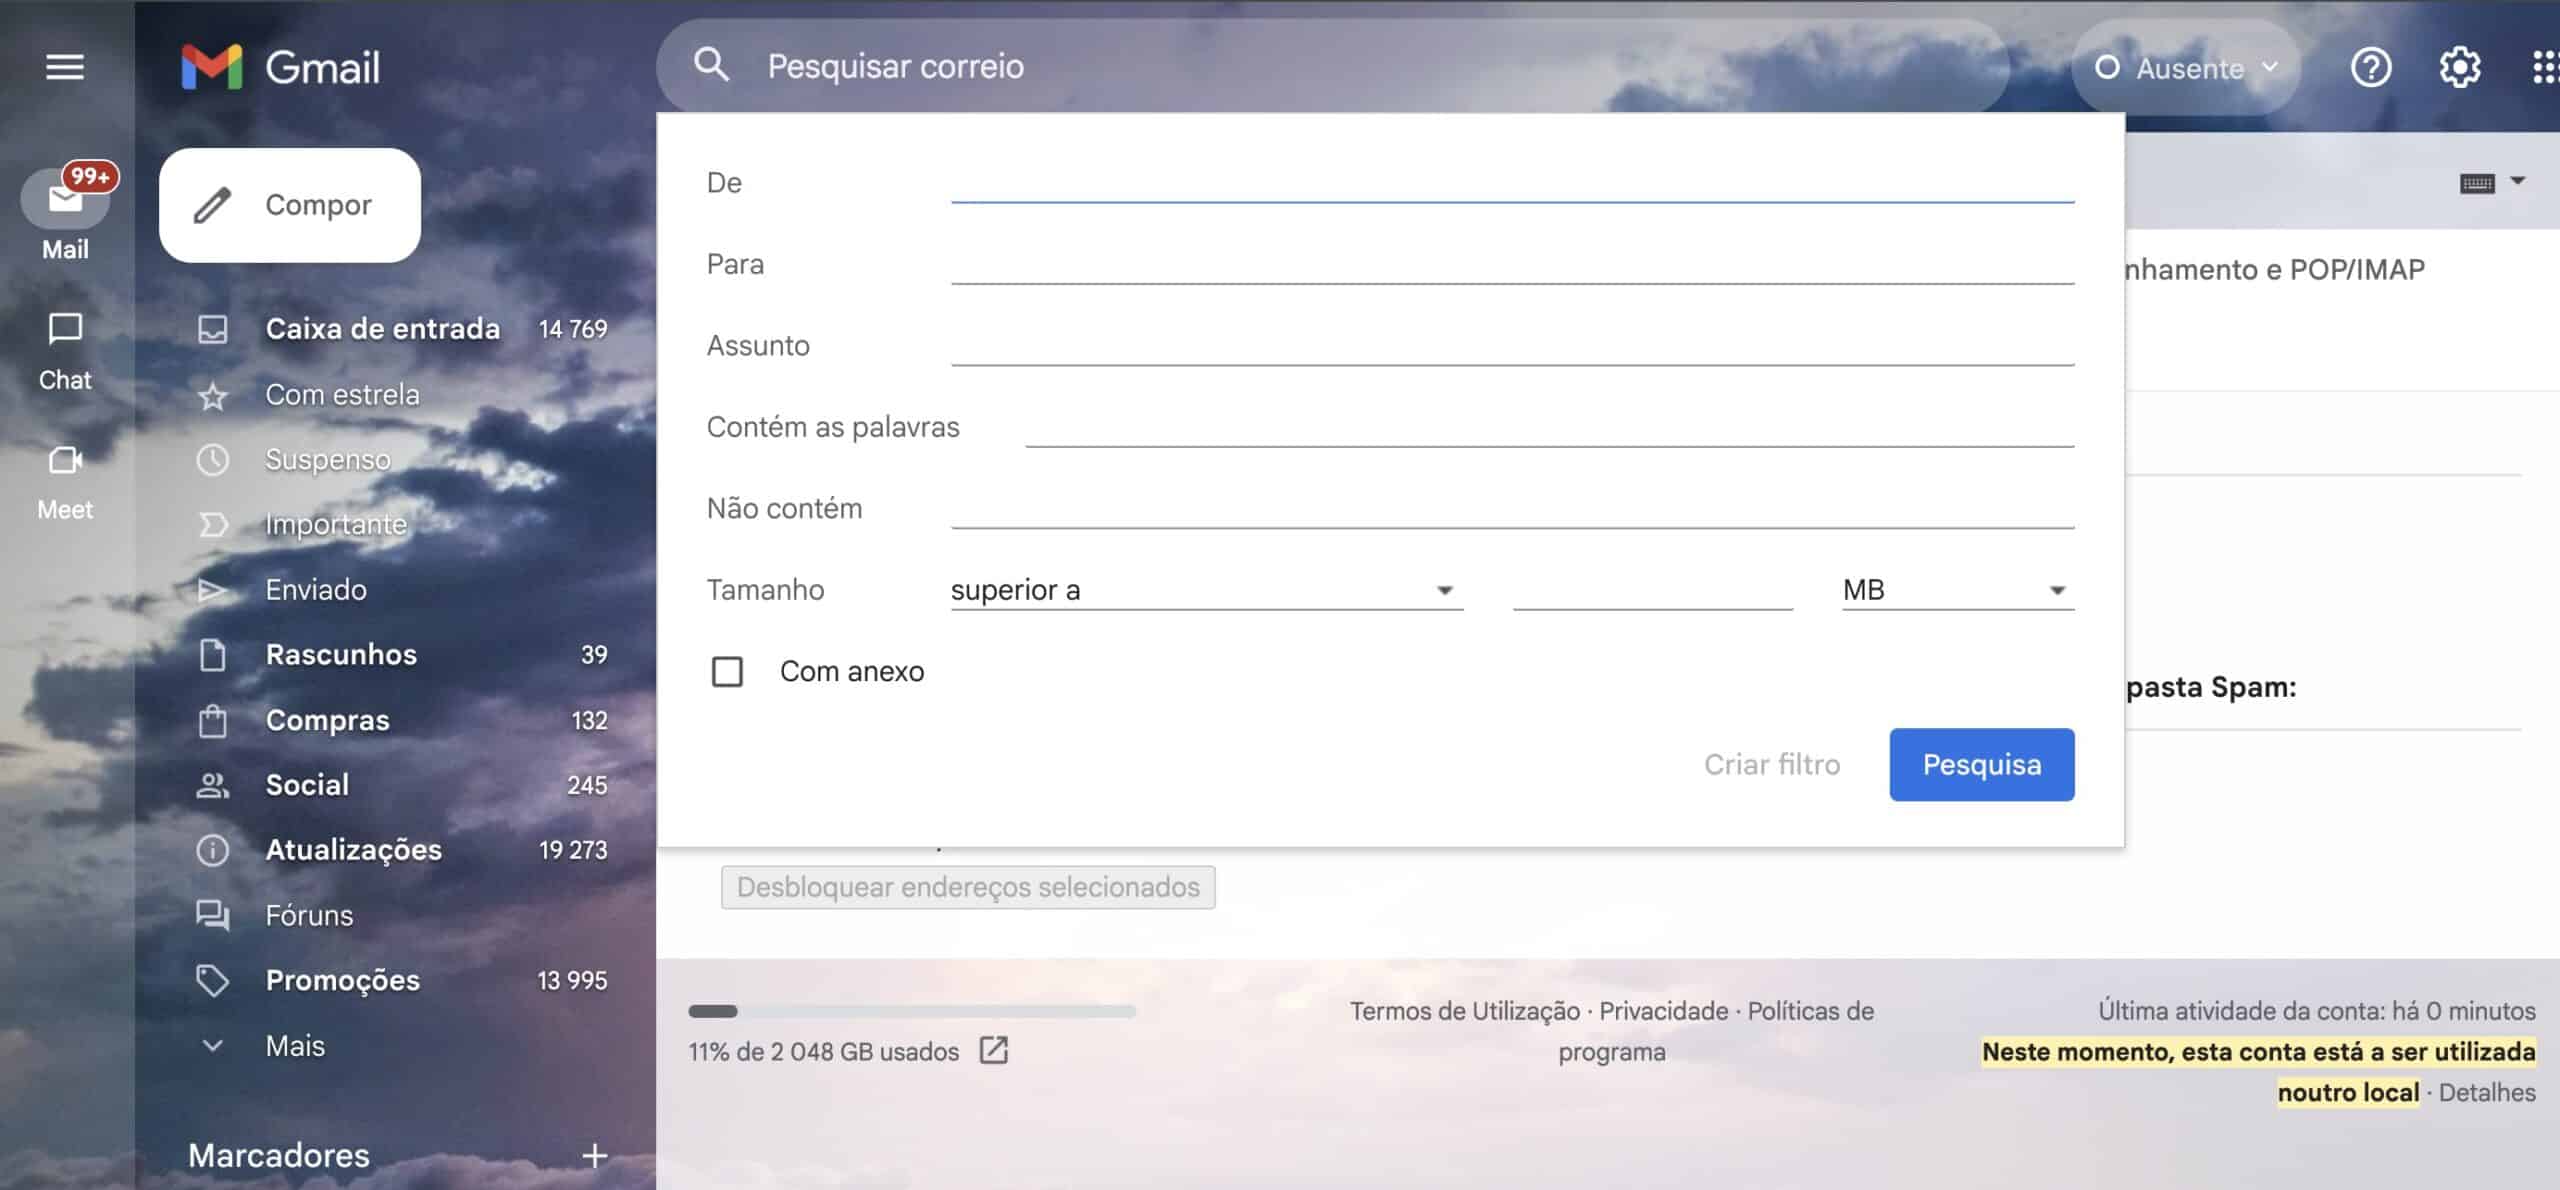Viewport: 2560px width, 1190px height.
Task: Click the Criar filtro button
Action: tap(1771, 765)
